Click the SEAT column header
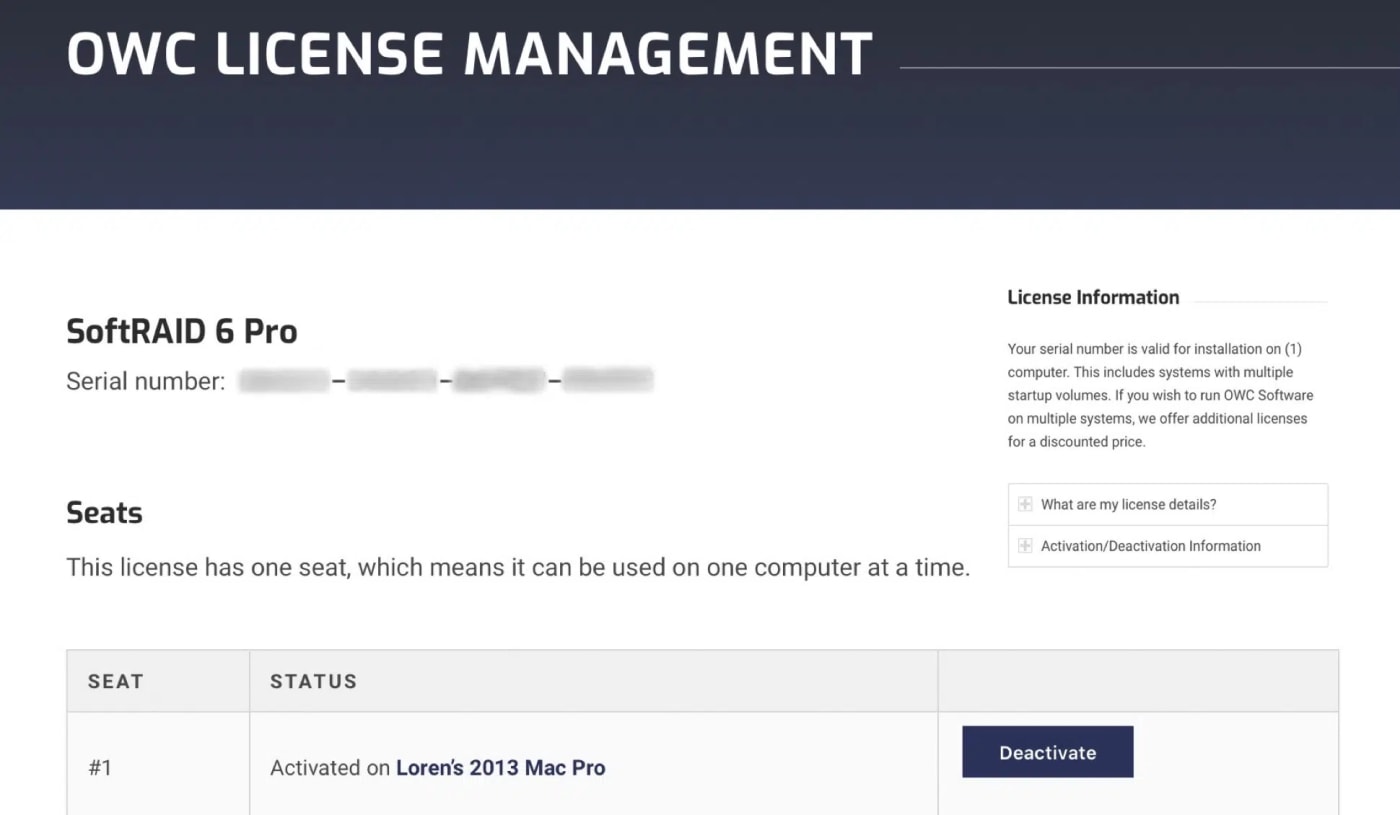Screen dimensions: 1400x815 115,681
